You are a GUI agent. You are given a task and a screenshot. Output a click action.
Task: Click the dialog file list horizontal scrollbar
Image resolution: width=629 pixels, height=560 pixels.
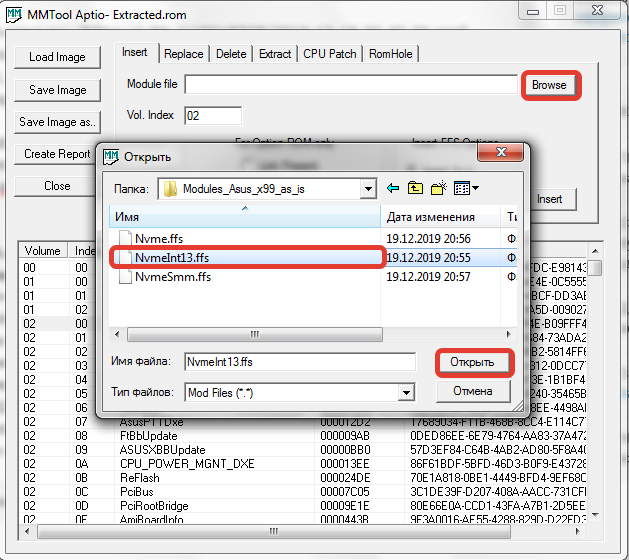tap(255, 335)
